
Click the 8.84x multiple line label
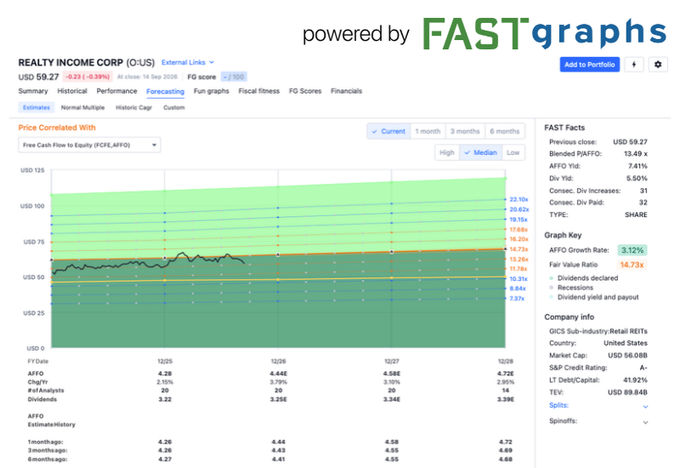click(x=517, y=288)
